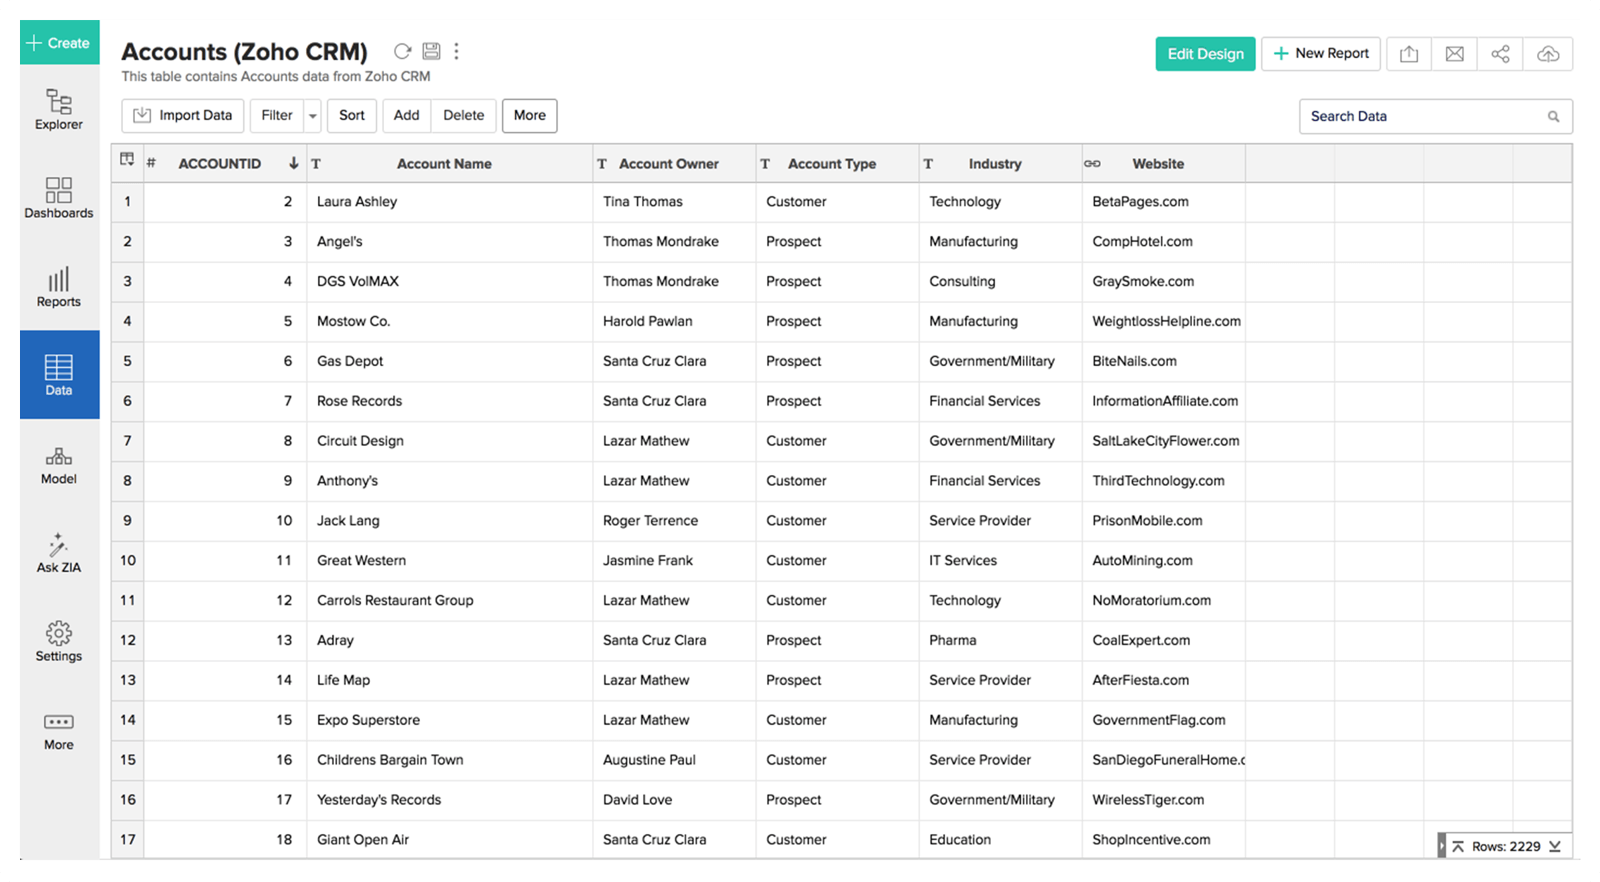This screenshot has height=882, width=1600.
Task: Click the Edit Design button
Action: [x=1205, y=54]
